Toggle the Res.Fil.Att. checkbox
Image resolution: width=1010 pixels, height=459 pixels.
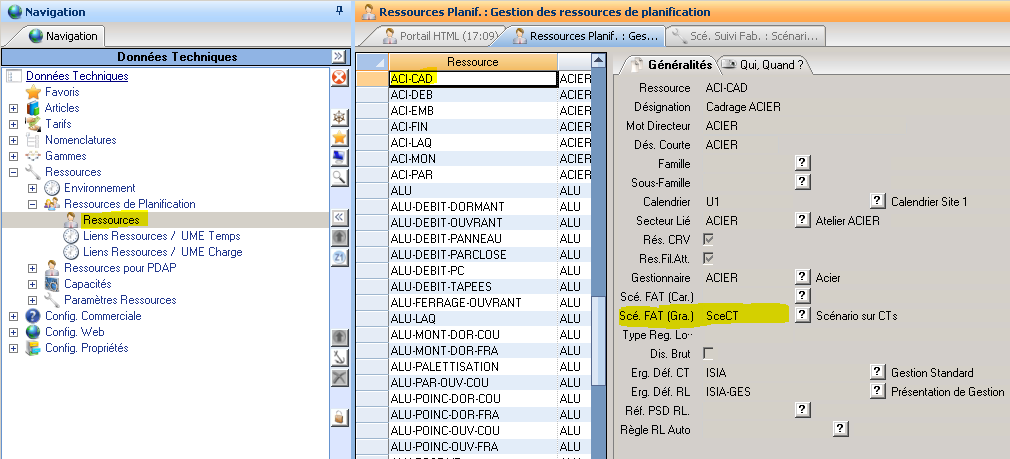coord(708,258)
